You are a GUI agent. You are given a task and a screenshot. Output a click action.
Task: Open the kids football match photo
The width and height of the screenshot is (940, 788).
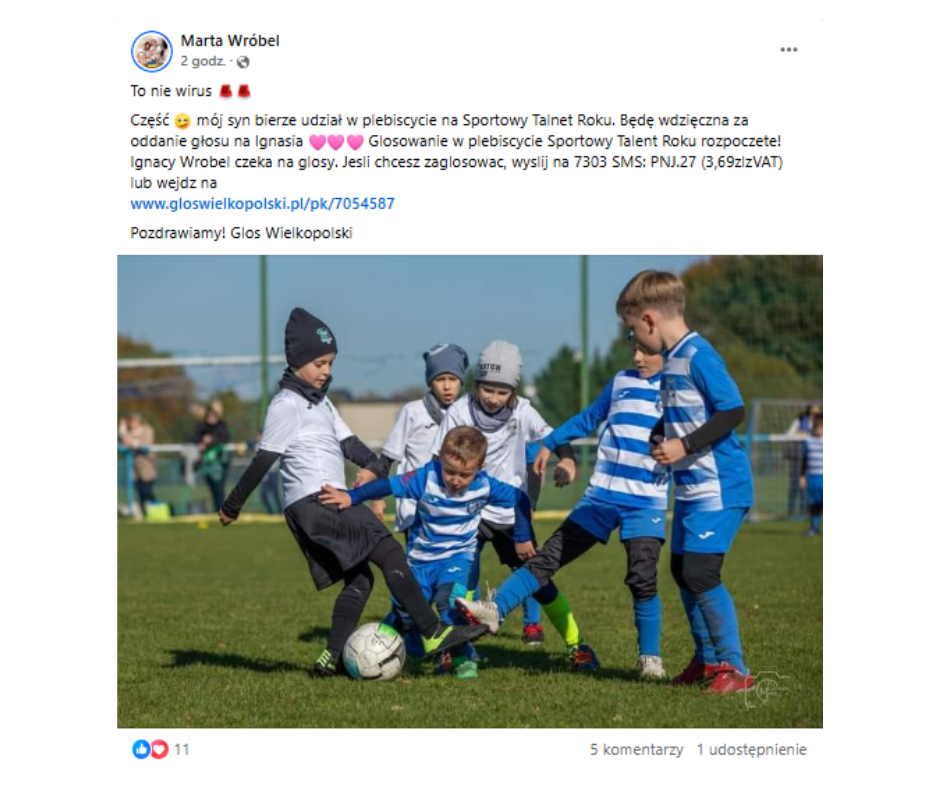pos(470,492)
